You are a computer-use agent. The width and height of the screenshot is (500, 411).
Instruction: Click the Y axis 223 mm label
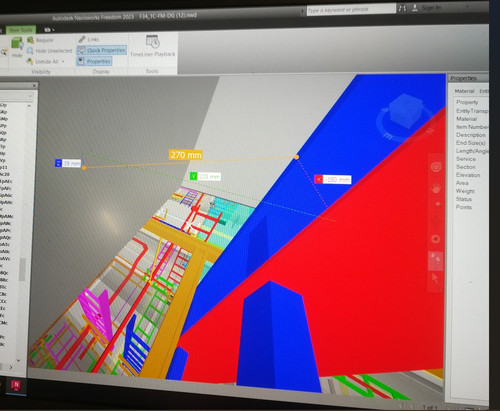click(x=205, y=176)
